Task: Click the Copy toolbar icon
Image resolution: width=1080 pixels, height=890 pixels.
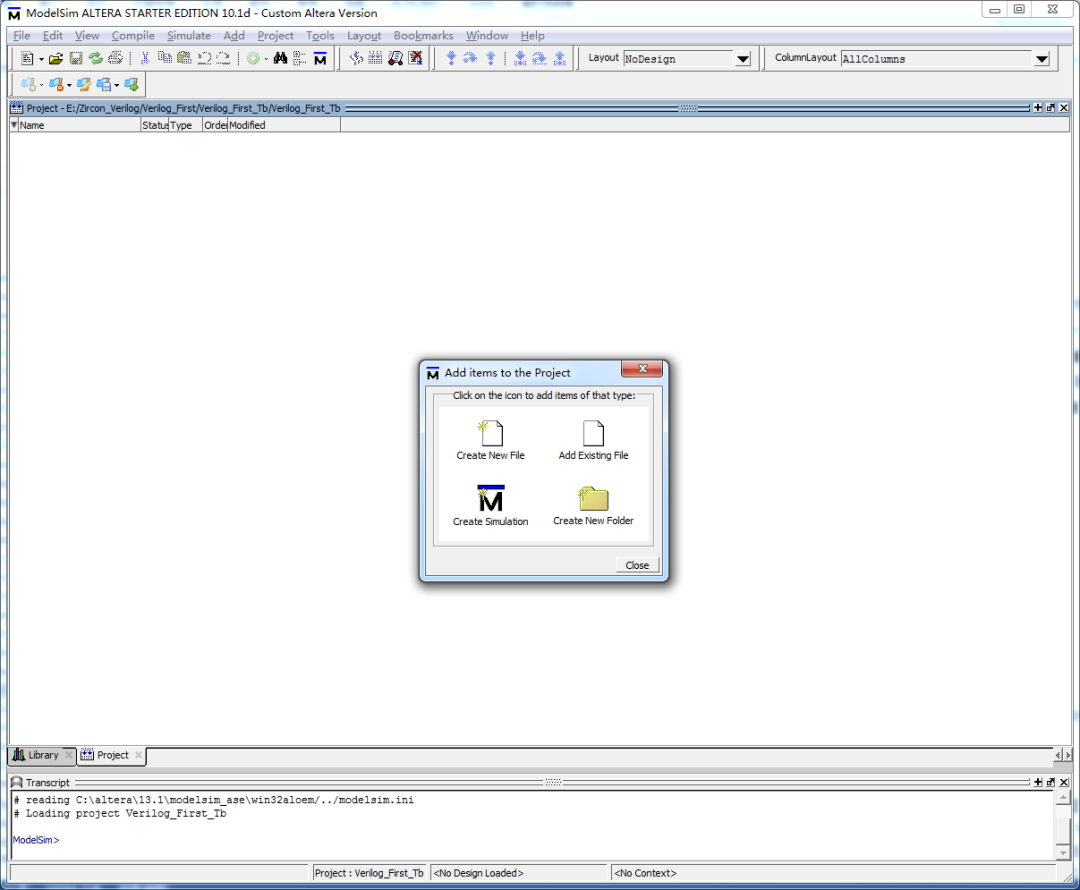Action: (165, 59)
